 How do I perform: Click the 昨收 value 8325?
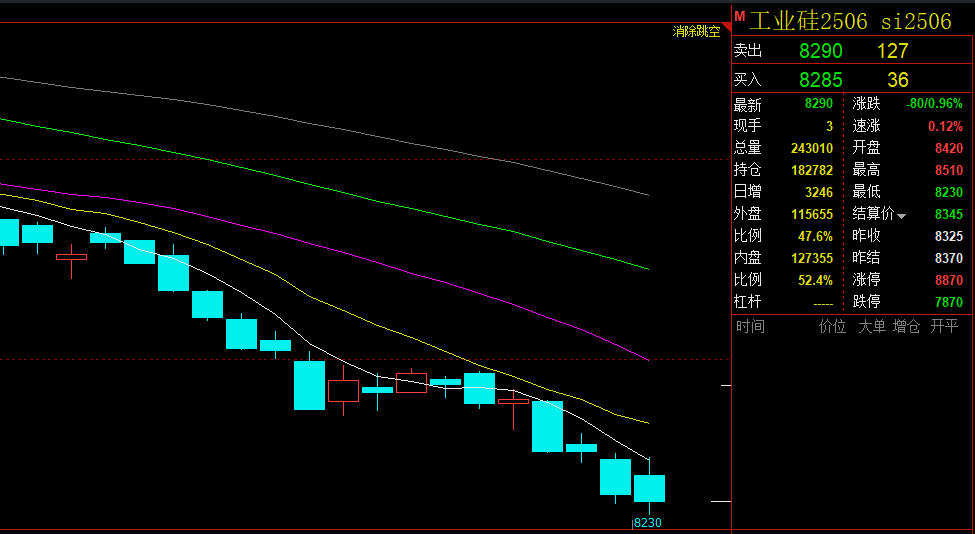pyautogui.click(x=949, y=236)
